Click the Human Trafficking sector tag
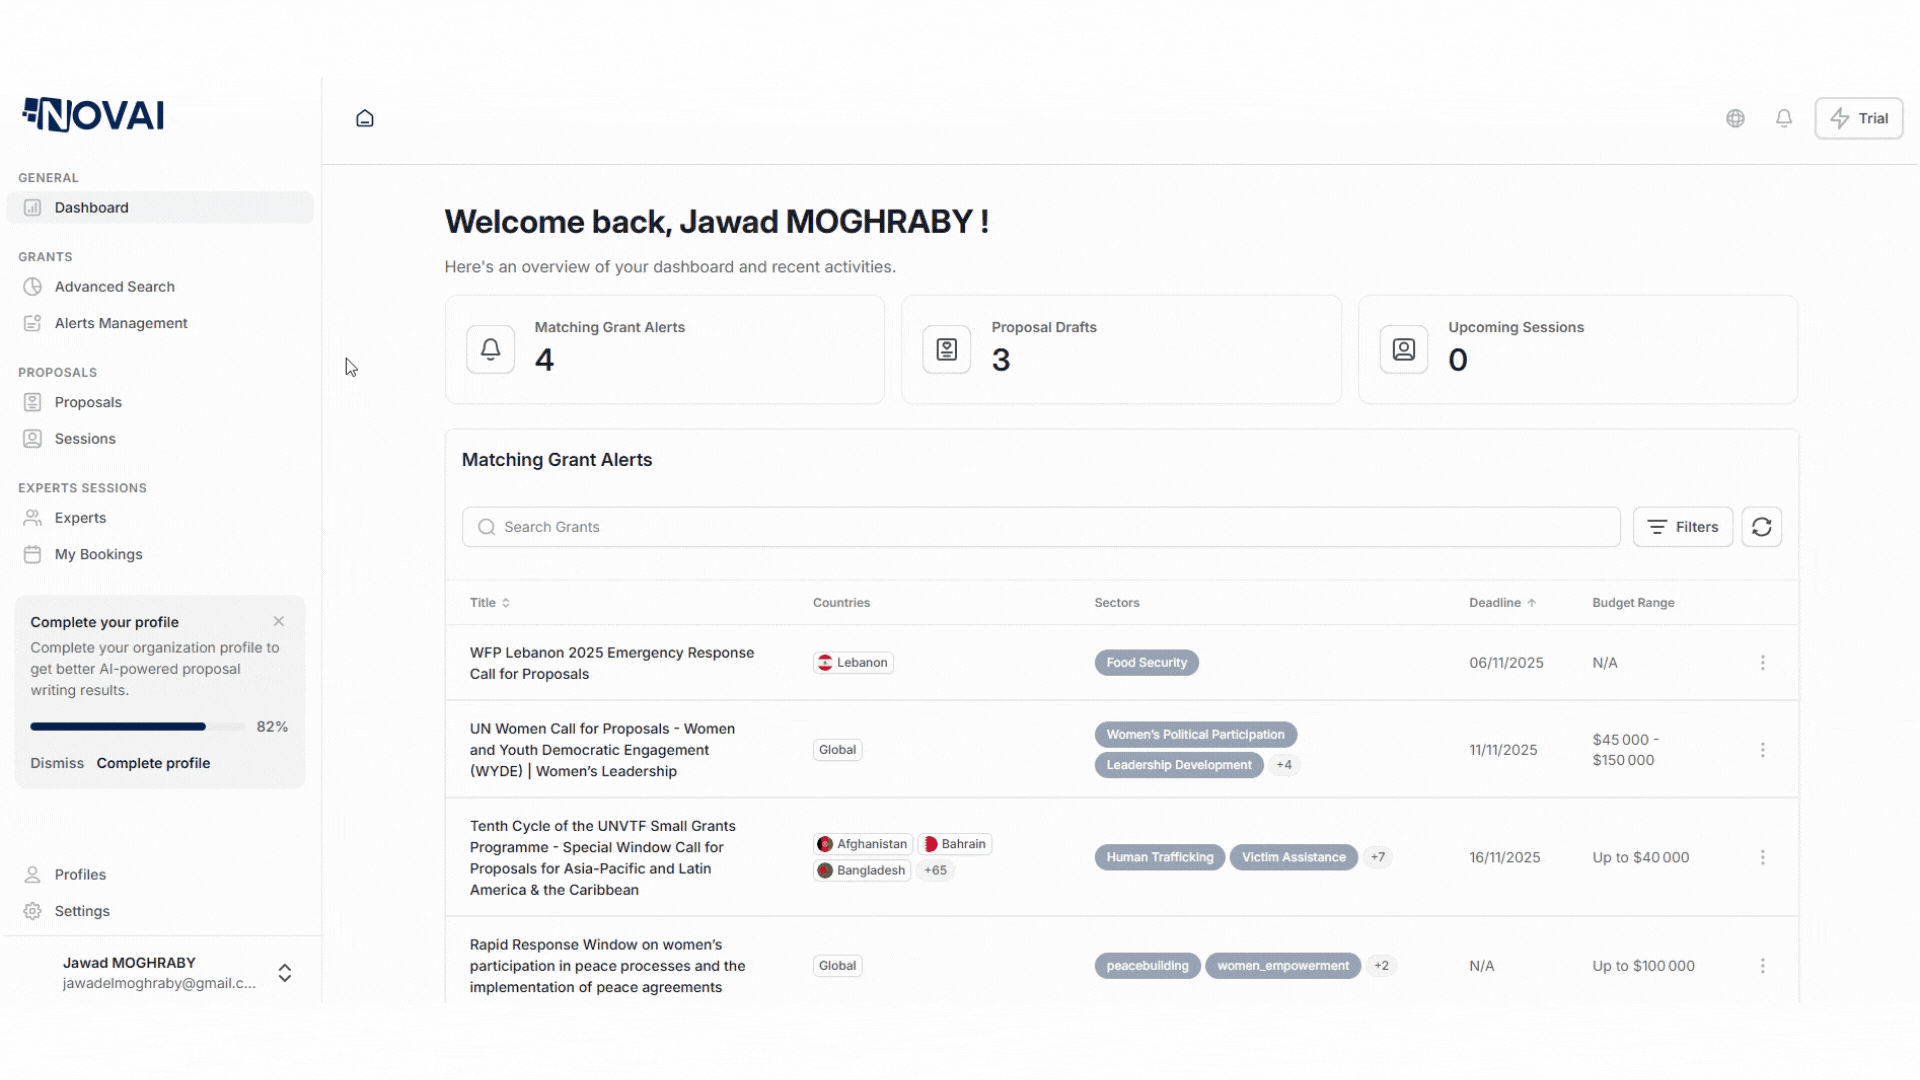Screen dimensions: 1920x1080 [1160, 858]
